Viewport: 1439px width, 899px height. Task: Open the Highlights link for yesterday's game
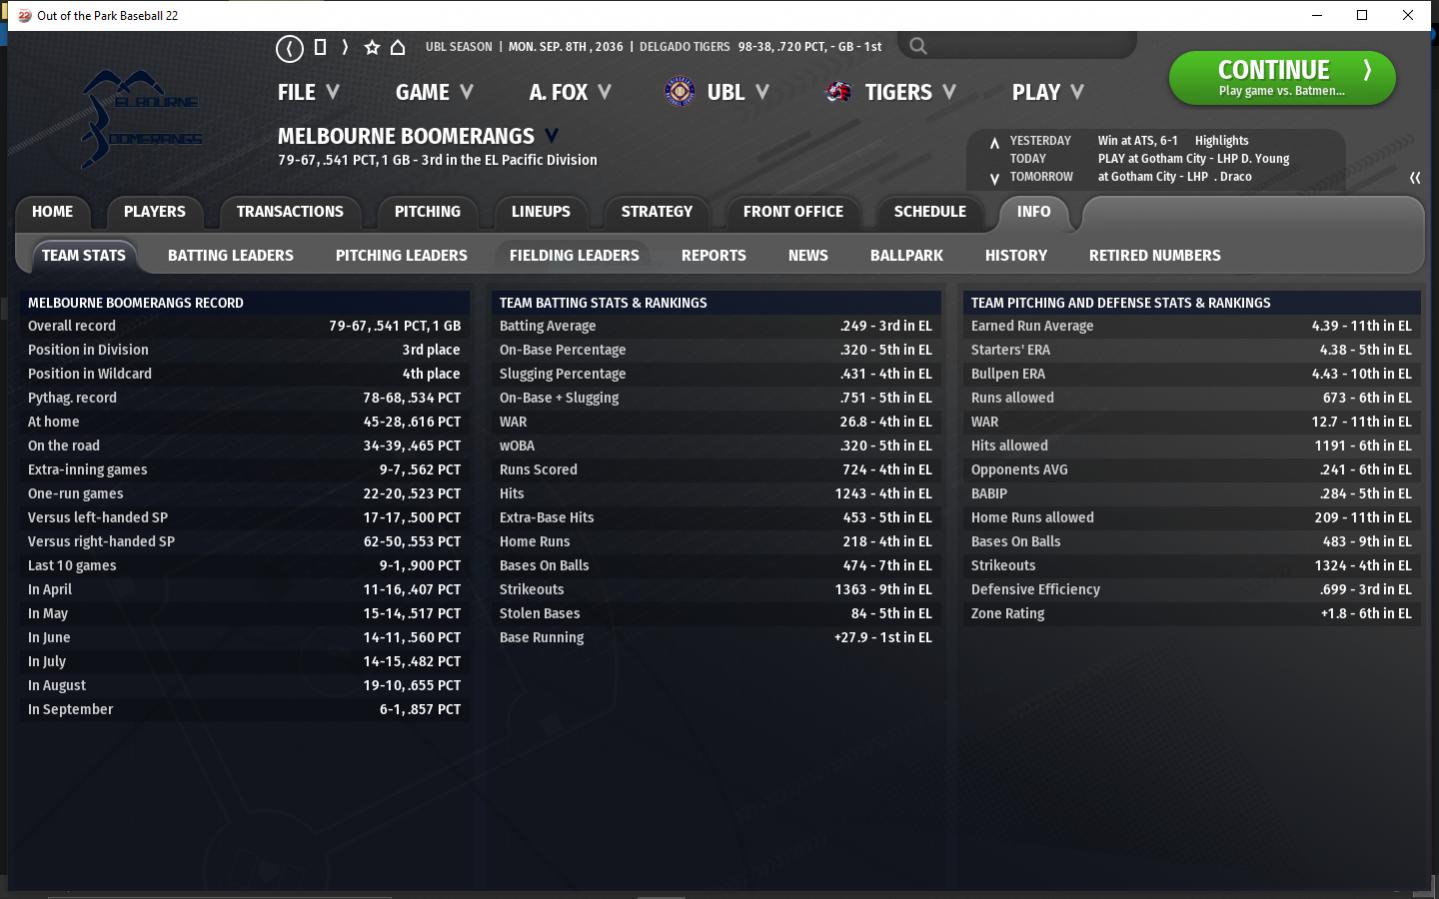[1222, 141]
